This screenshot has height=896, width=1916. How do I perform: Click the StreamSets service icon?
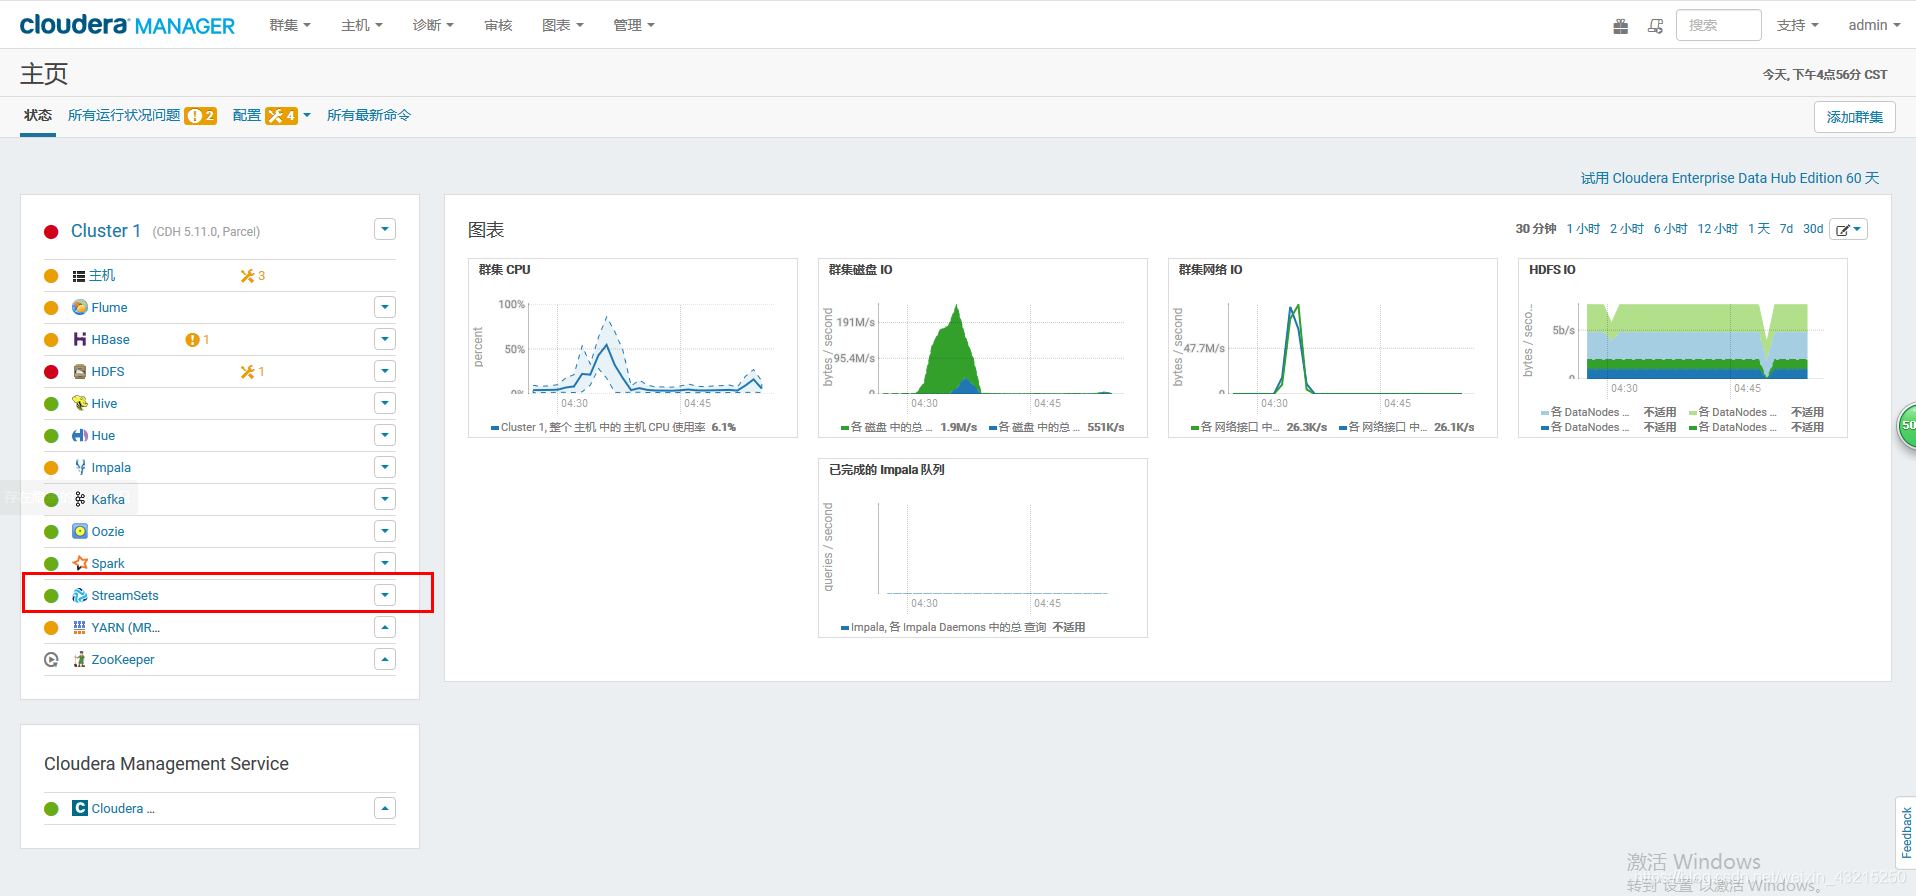[80, 595]
